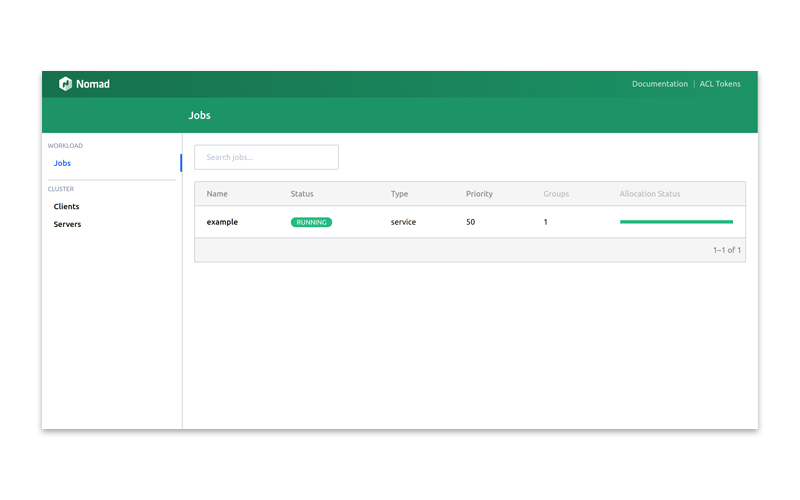Open Clients in the Cluster section
800x500 pixels.
tap(66, 206)
